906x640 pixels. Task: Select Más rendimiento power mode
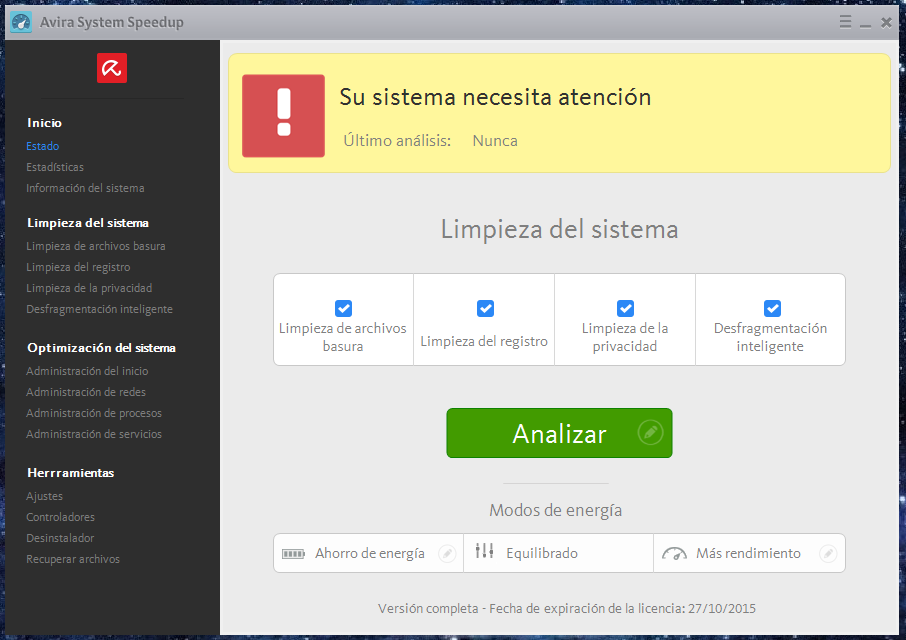tap(749, 553)
